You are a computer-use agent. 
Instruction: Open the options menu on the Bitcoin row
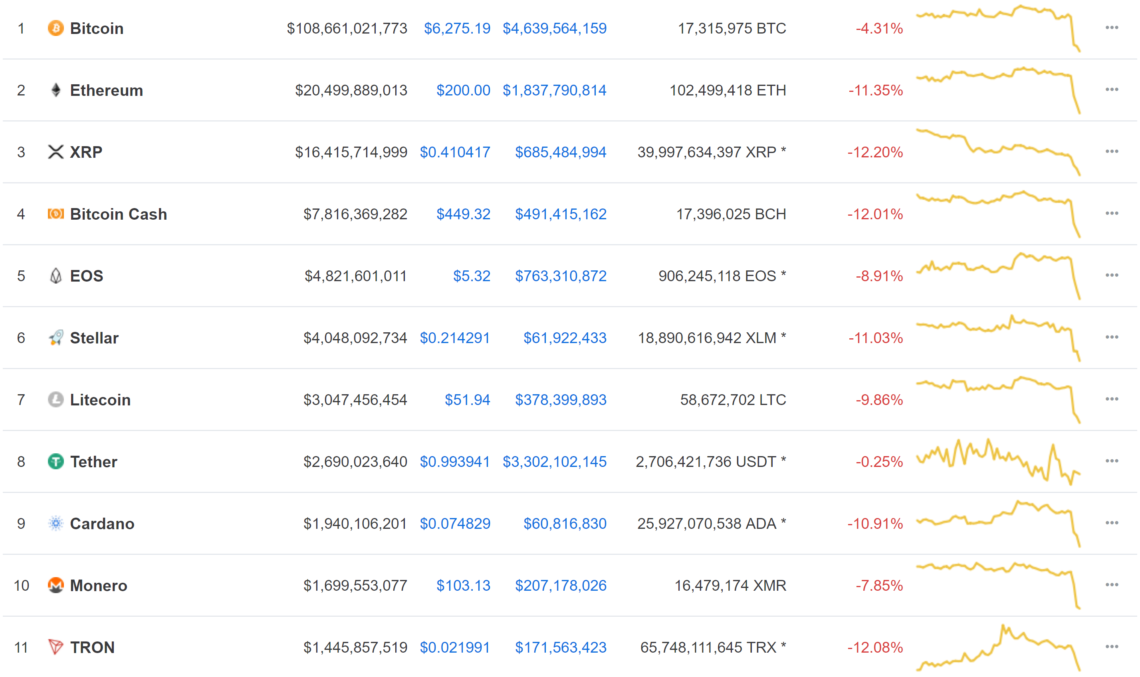[1111, 28]
